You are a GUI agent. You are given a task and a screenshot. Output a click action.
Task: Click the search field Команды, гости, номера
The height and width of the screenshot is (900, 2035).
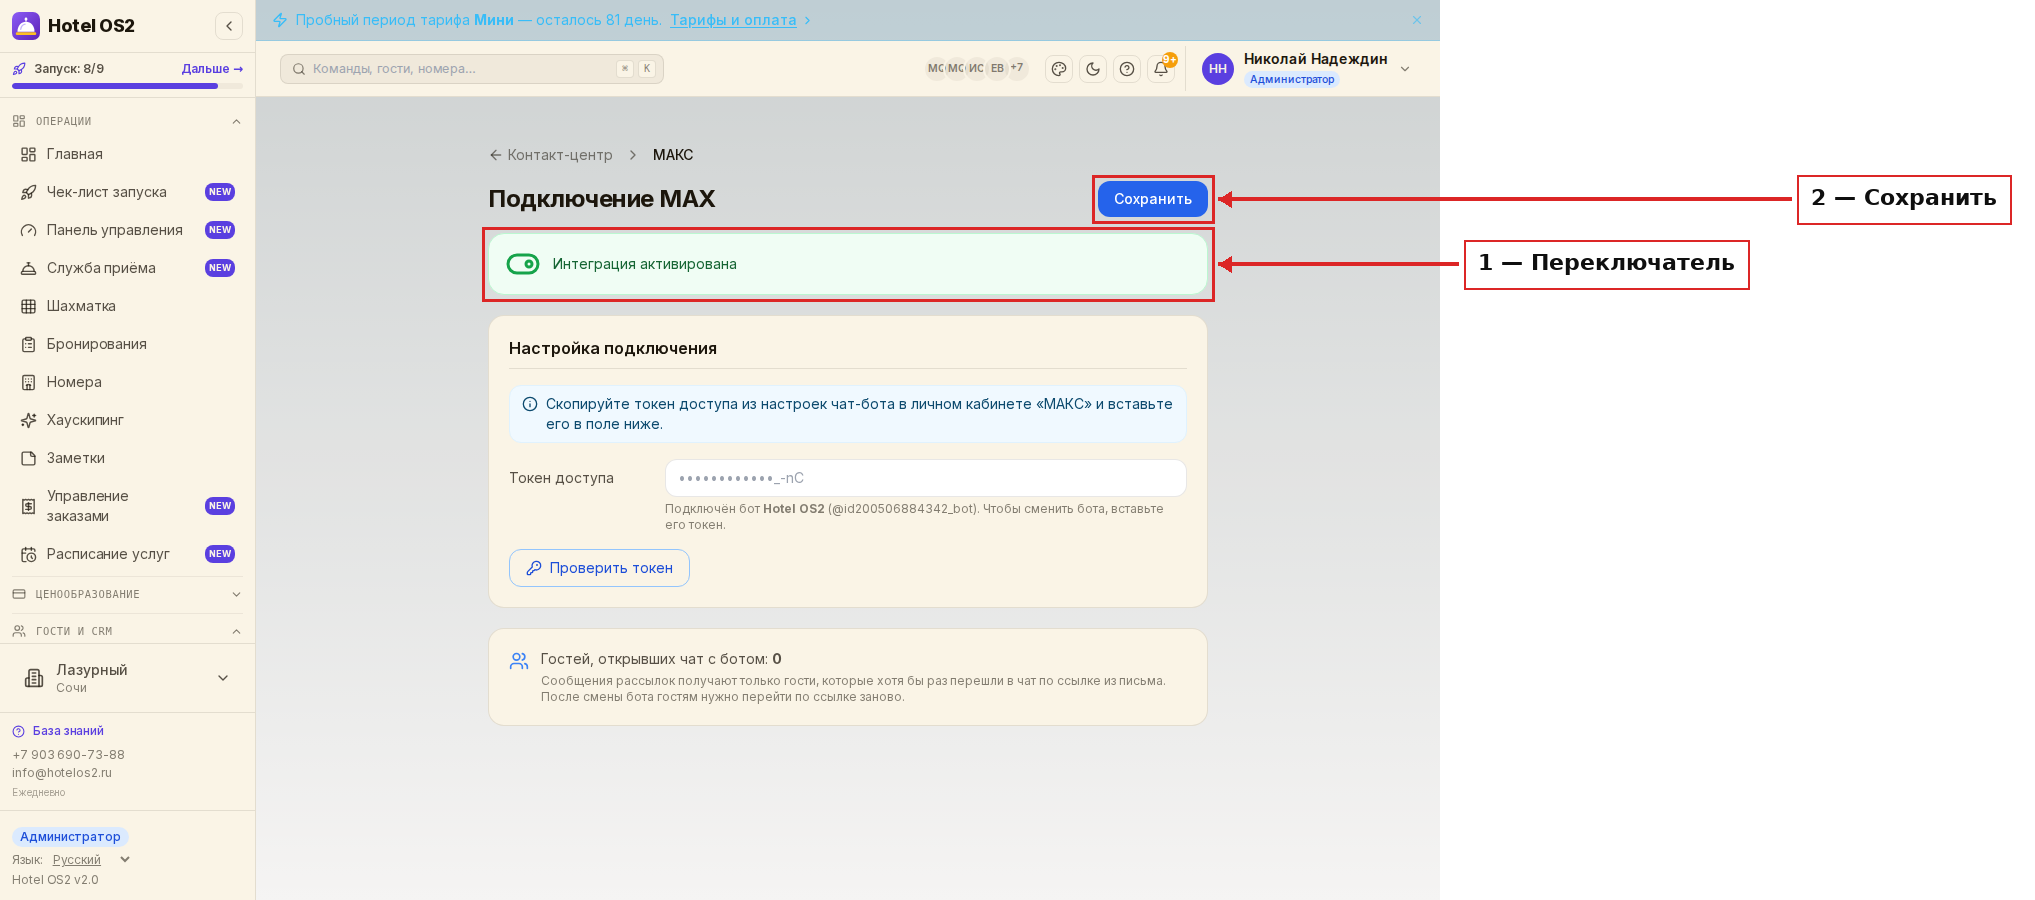tap(471, 69)
